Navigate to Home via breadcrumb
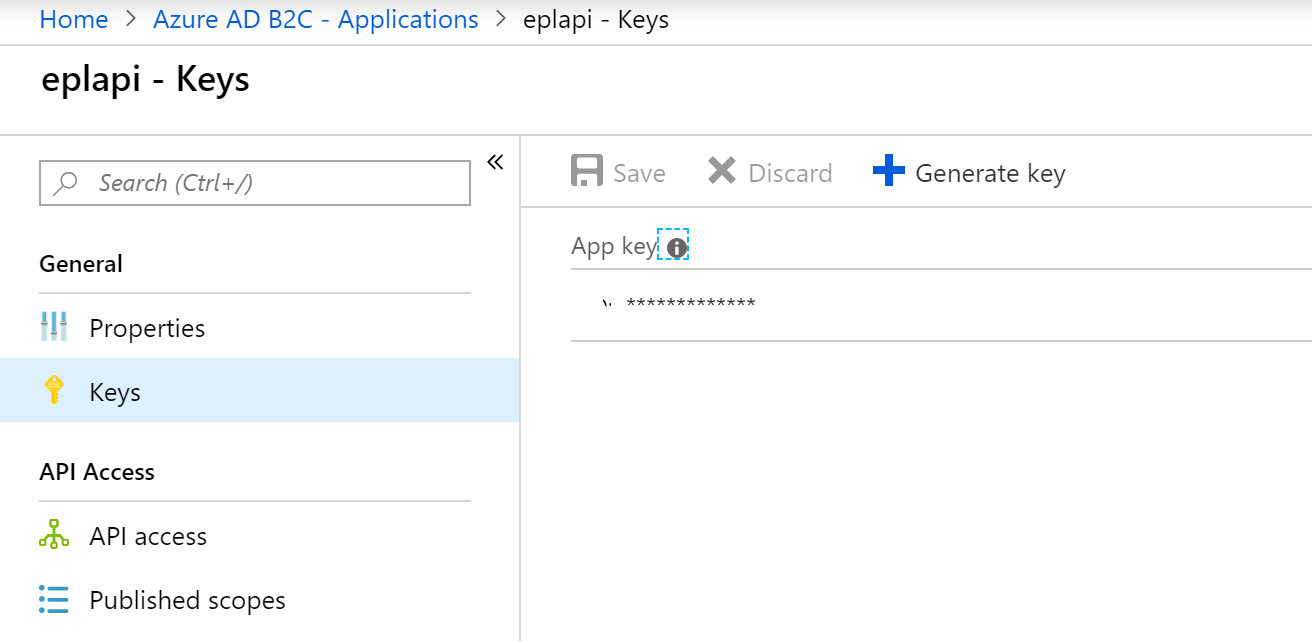 (x=74, y=19)
